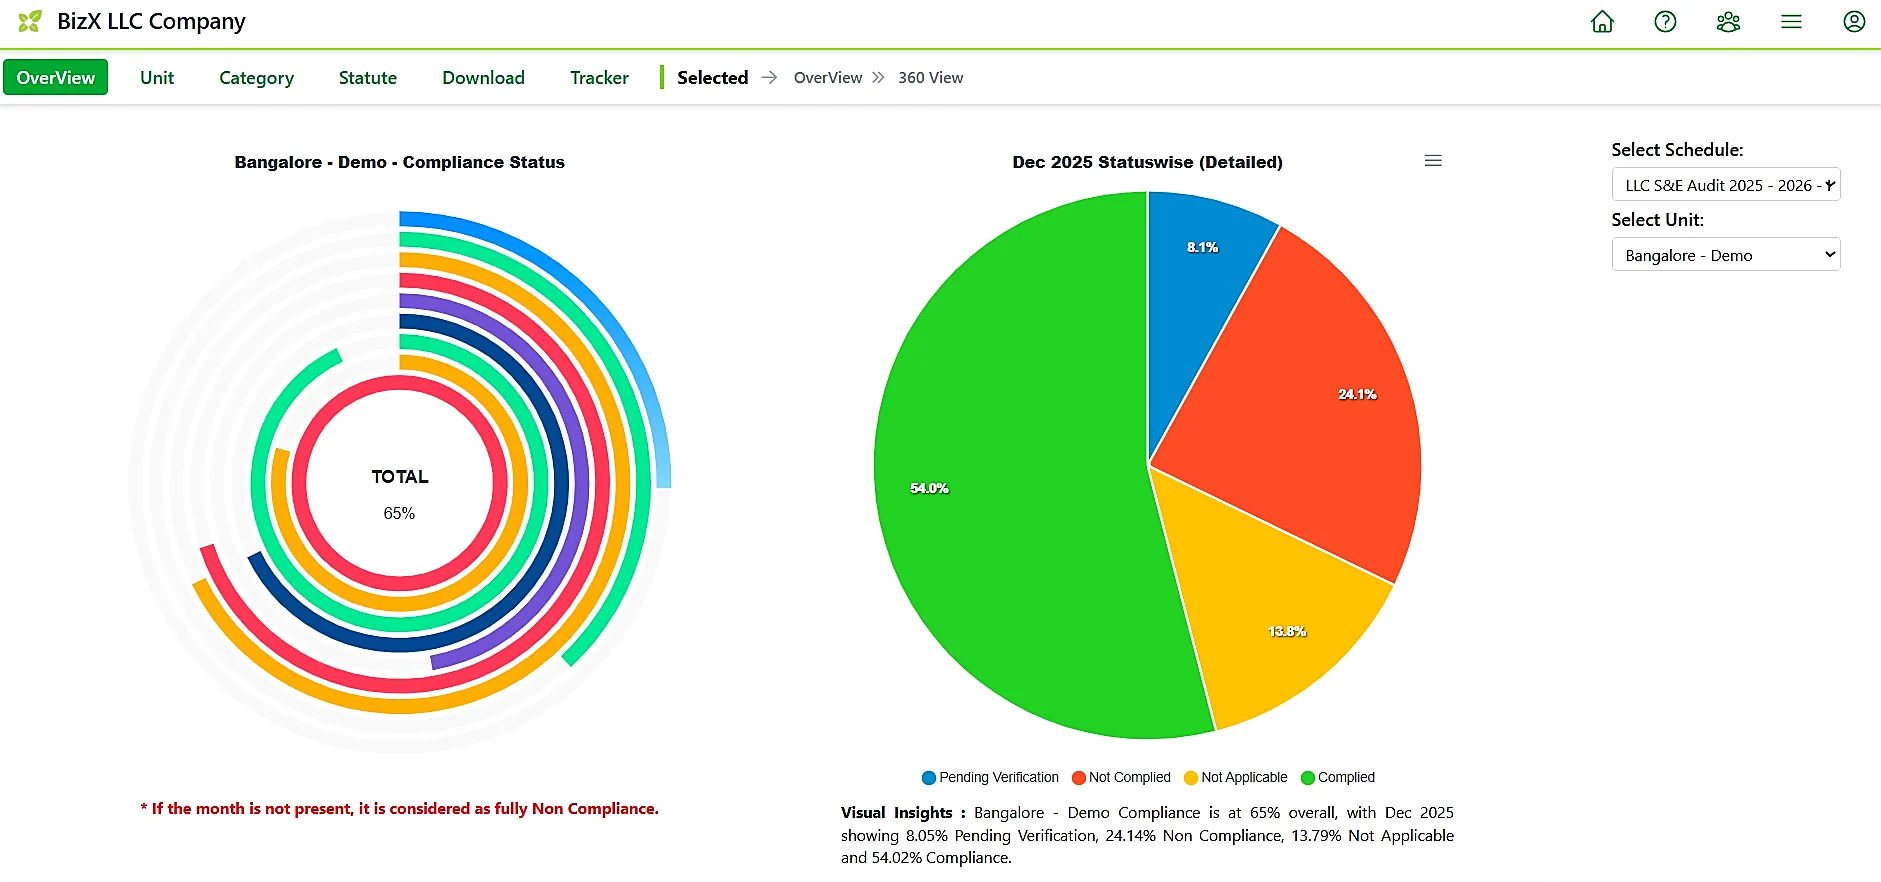Click the Select Unit label
Image resolution: width=1881 pixels, height=882 pixels.
1657,219
